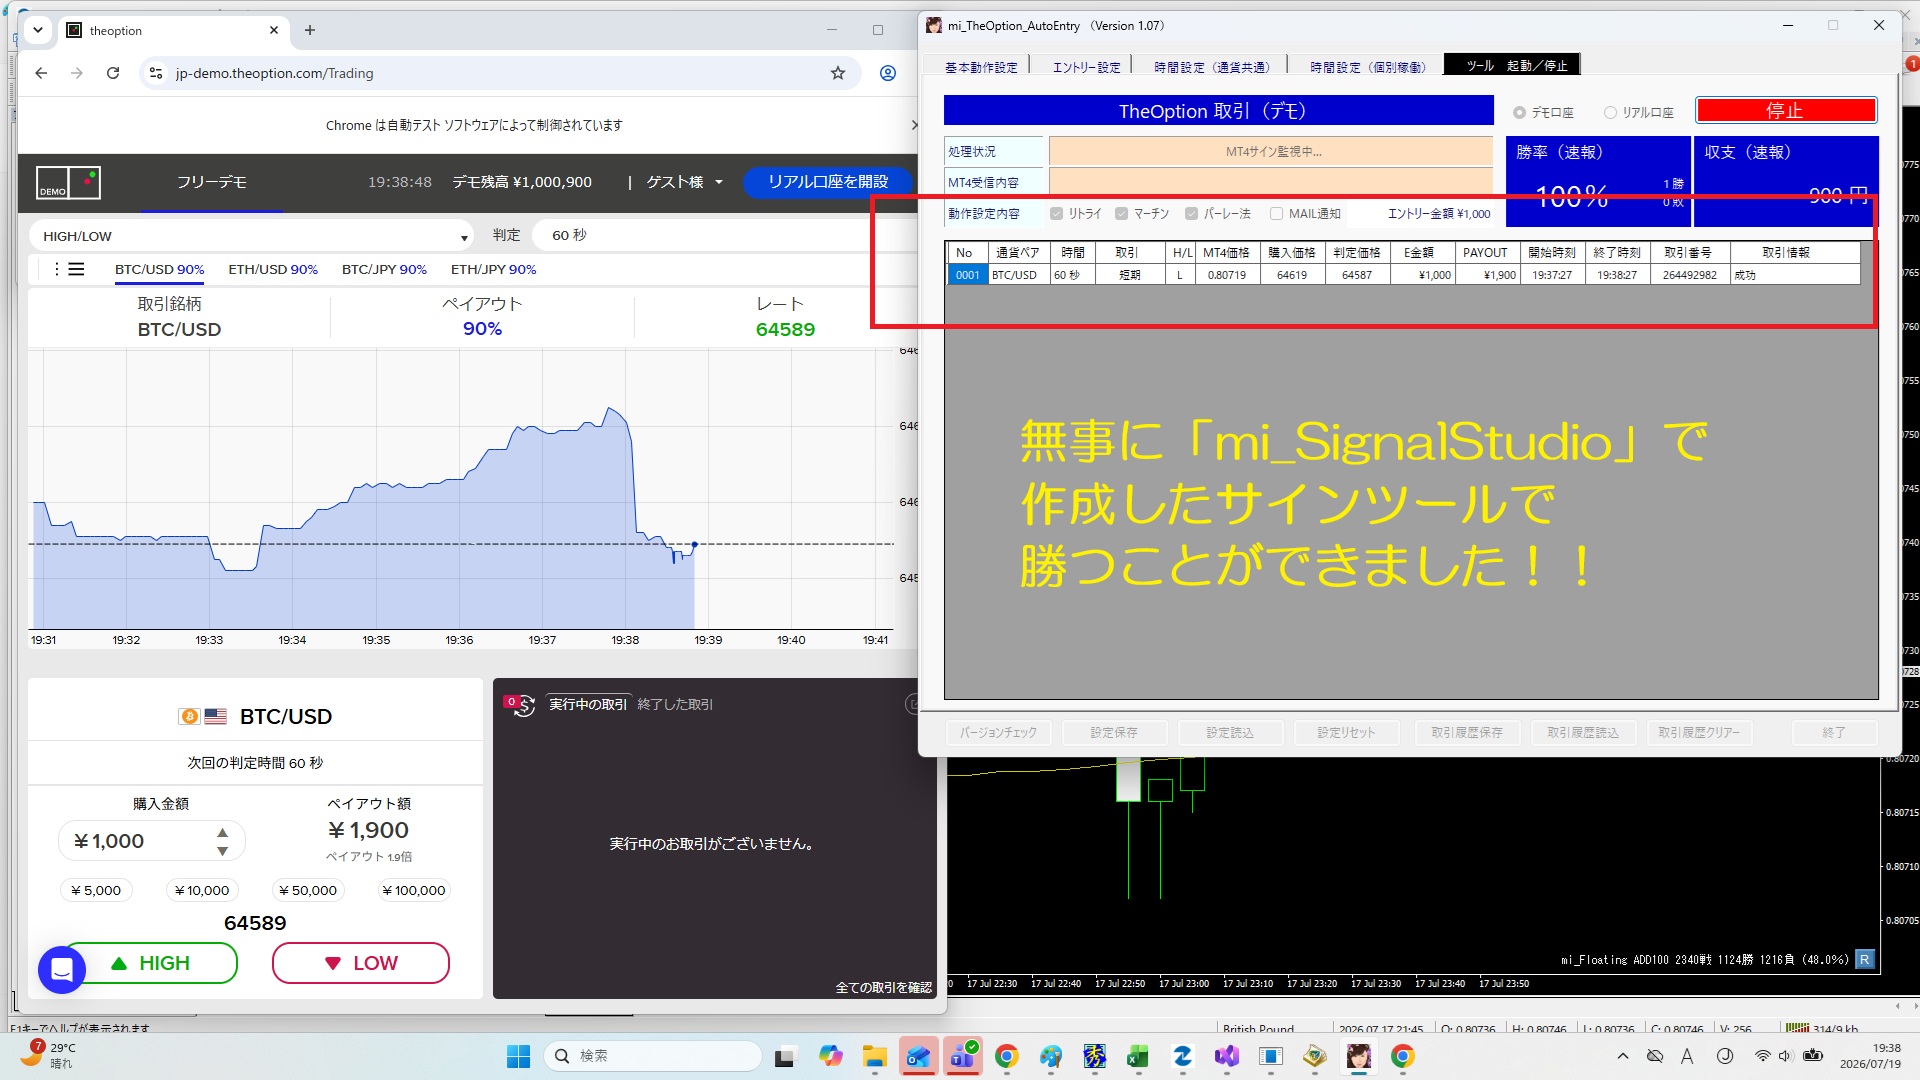The image size is (1920, 1080).
Task: Select the デモ口座 radio button
Action: 1520,112
